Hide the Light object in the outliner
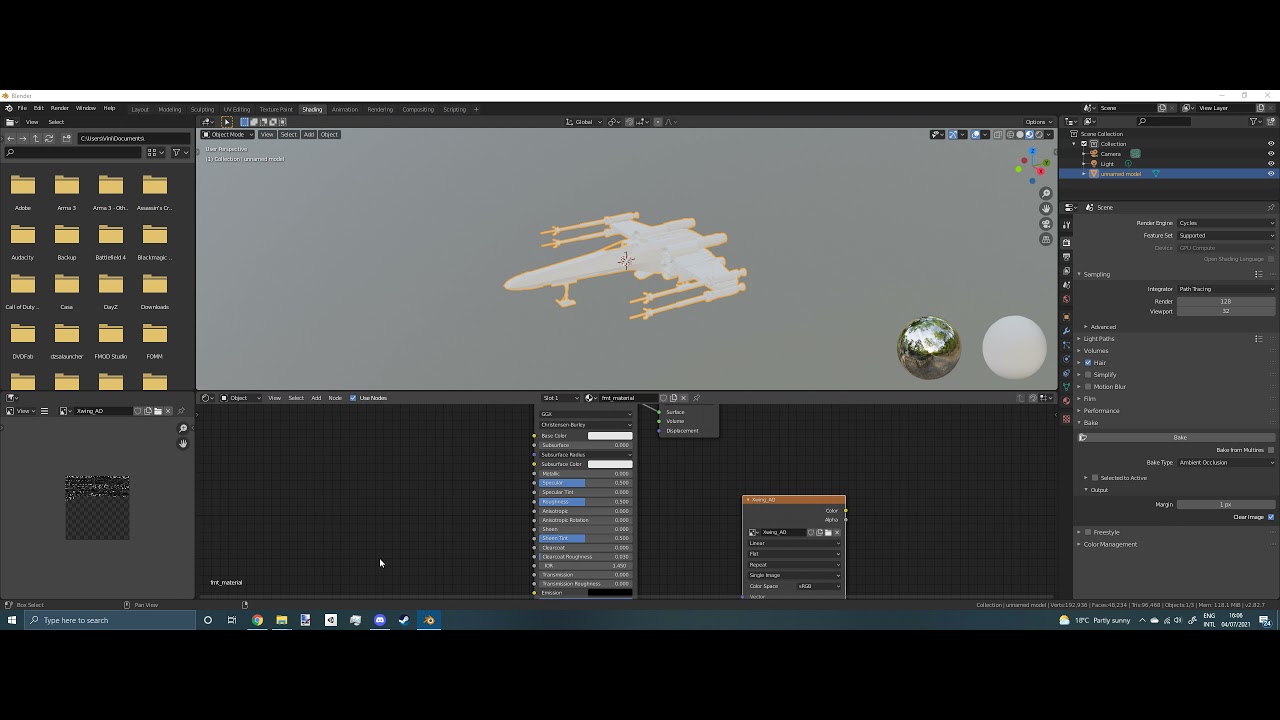This screenshot has height=720, width=1280. 1271,164
